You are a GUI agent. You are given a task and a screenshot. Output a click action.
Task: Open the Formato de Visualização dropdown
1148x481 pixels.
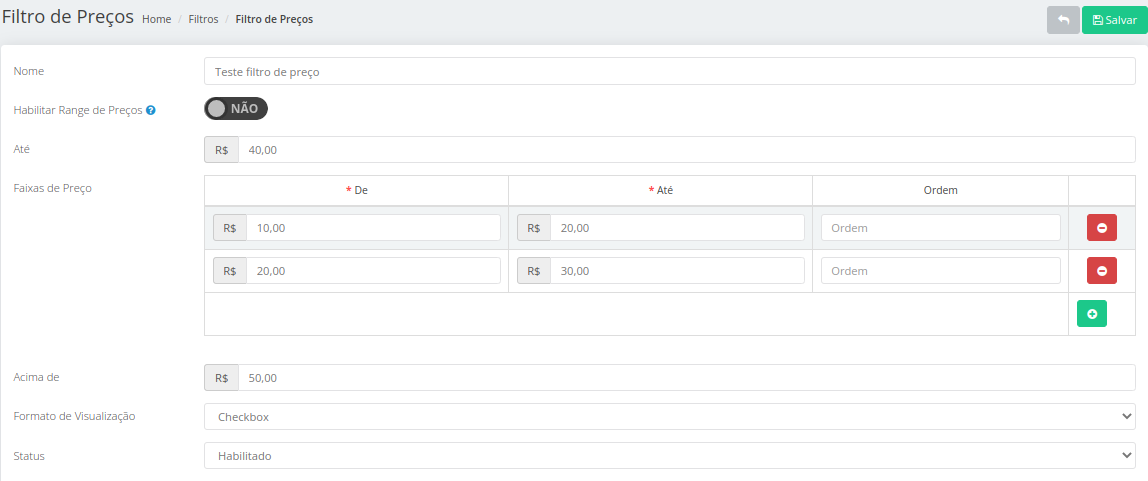pos(670,417)
